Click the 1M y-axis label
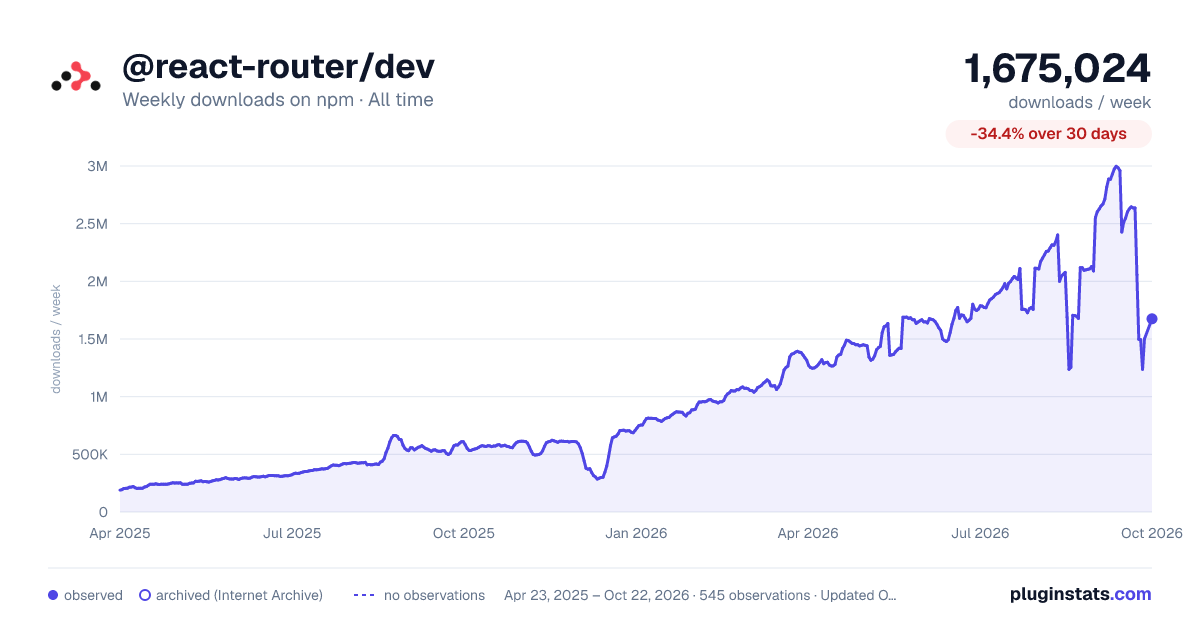 point(97,397)
